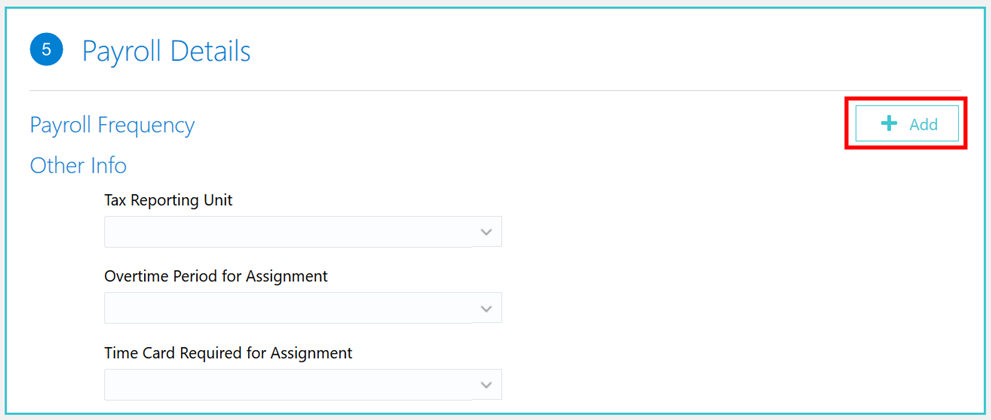Click blank space right of Payroll Details title
The image size is (991, 420).
(x=600, y=50)
